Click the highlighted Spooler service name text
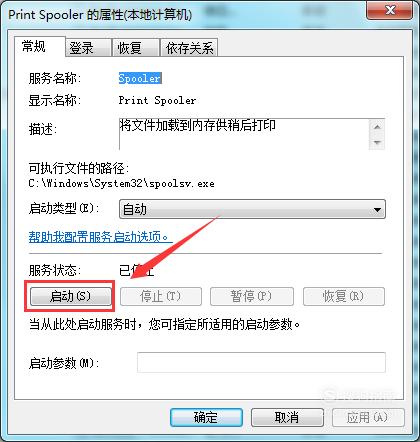420x442 pixels. click(x=140, y=78)
